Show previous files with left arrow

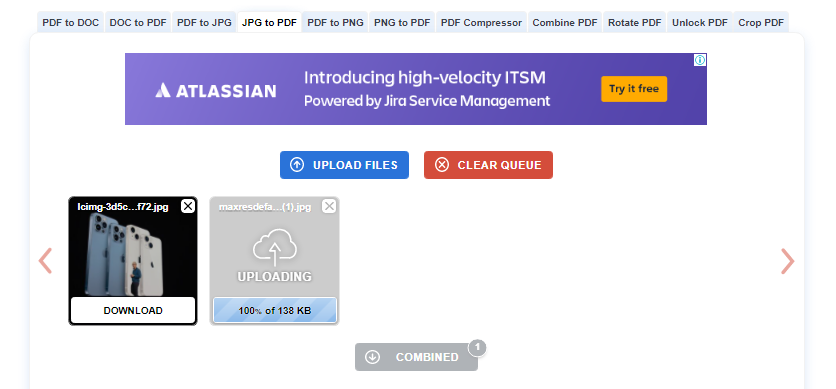pyautogui.click(x=45, y=261)
